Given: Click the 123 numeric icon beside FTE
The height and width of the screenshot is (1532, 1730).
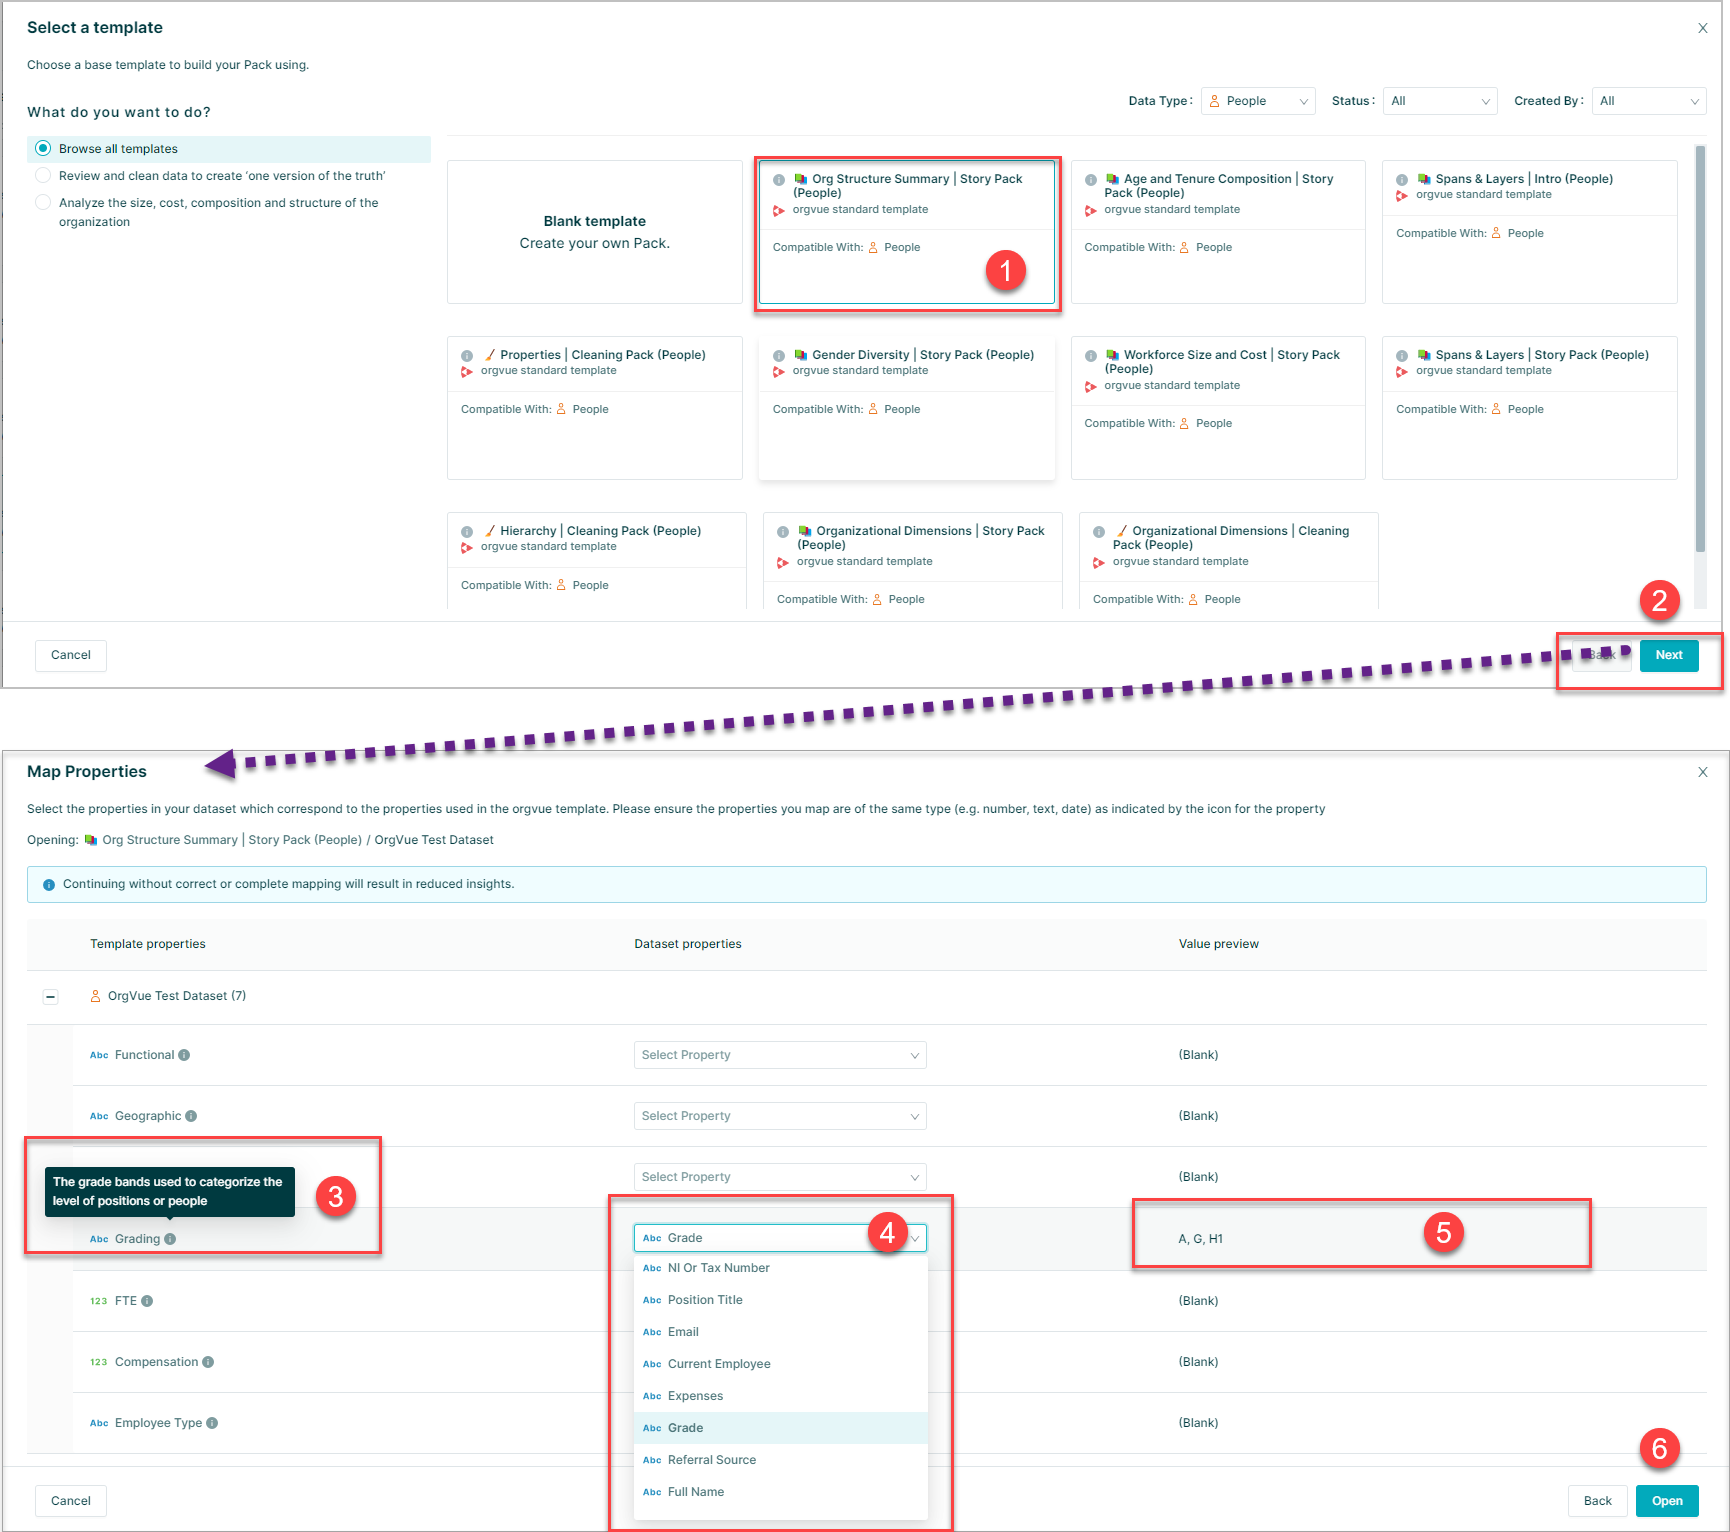Looking at the screenshot, I should coord(98,1300).
